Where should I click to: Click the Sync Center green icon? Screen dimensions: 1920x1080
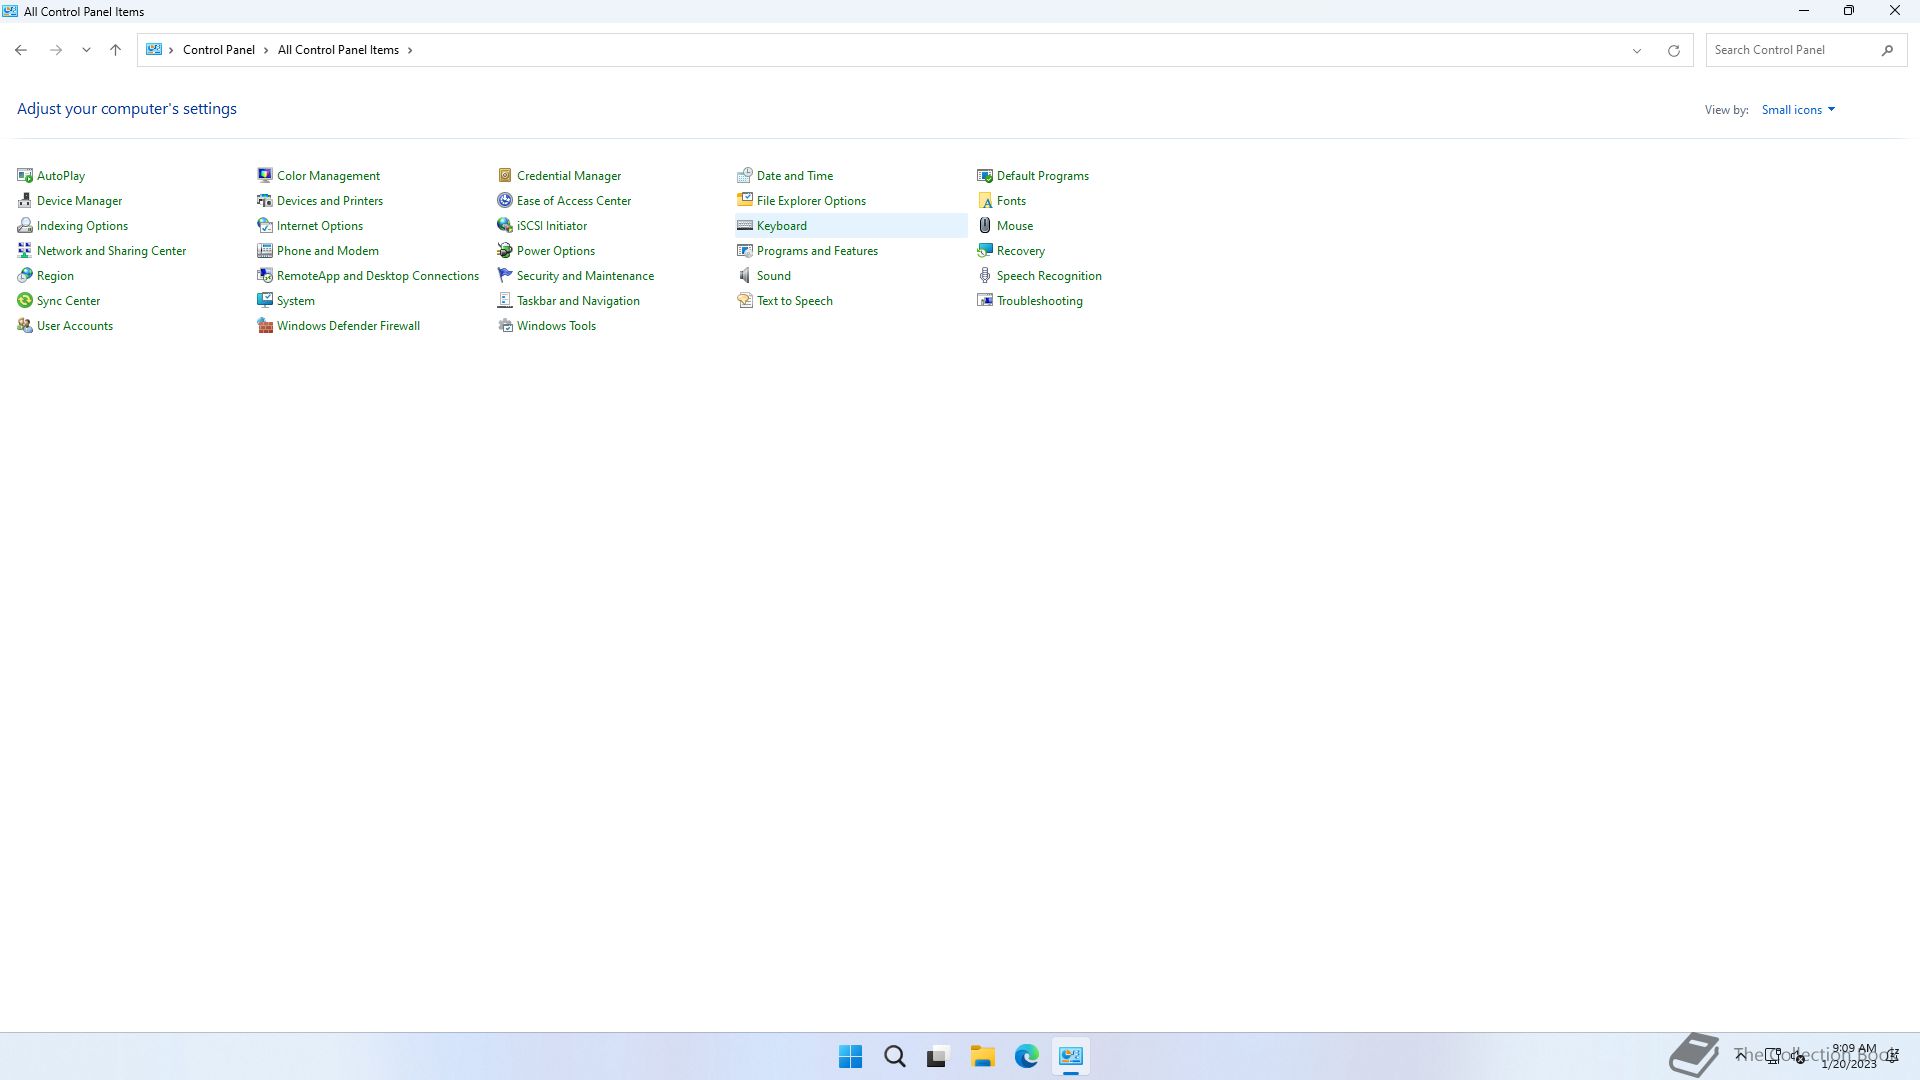point(25,301)
